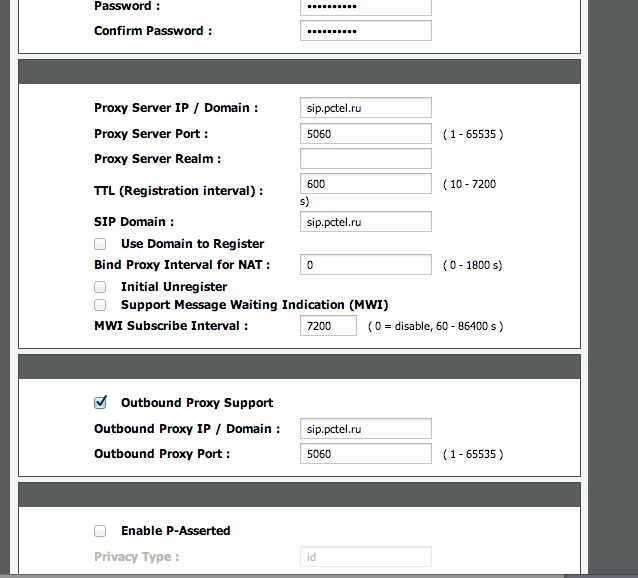Viewport: 638px width, 578px height.
Task: Click the greyed-out Privacy Type field
Action: (365, 557)
